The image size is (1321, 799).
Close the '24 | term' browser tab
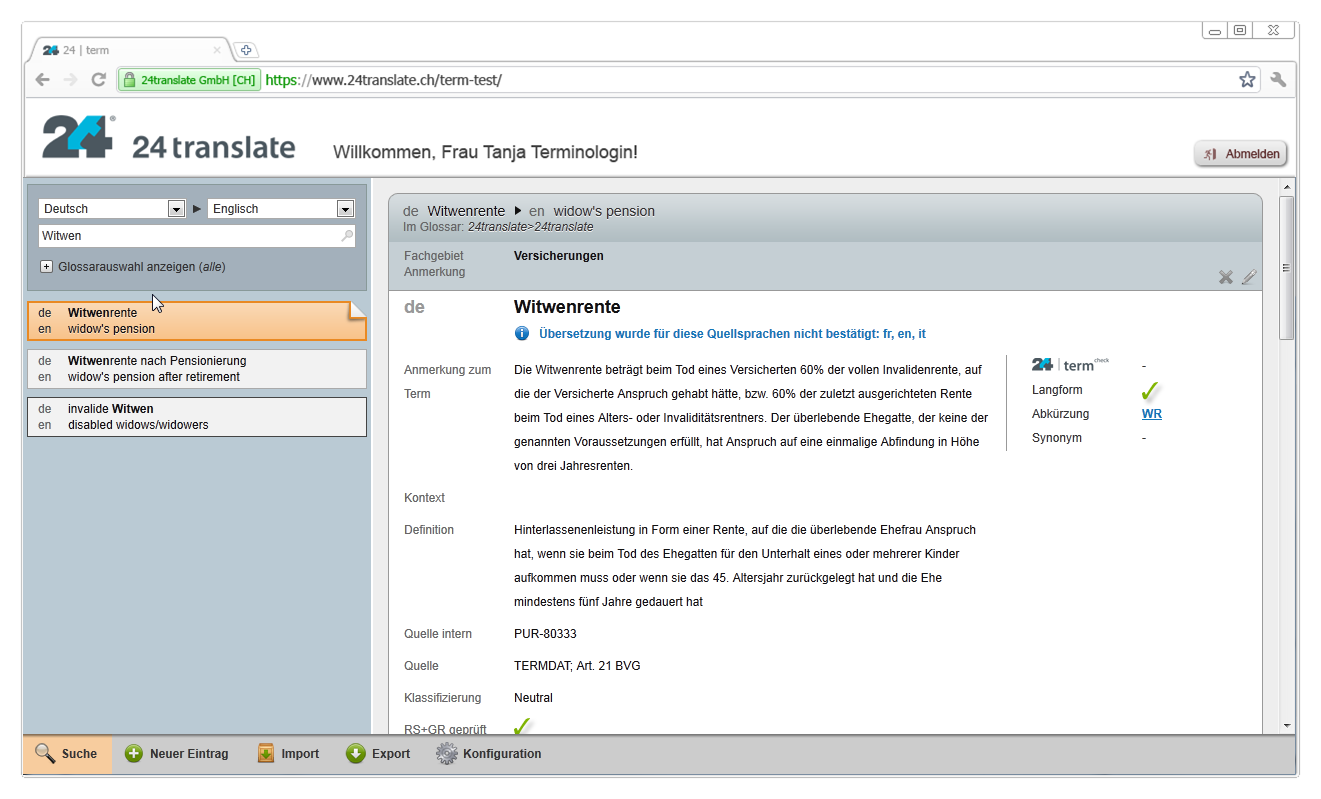point(217,50)
